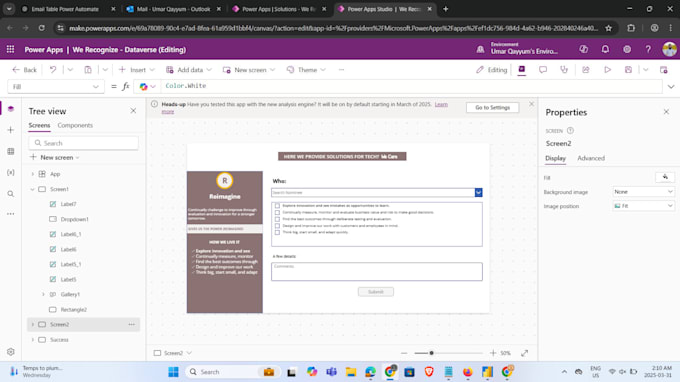Open the Copilot icon in purple header
This screenshot has width=680, height=382.
584,49
